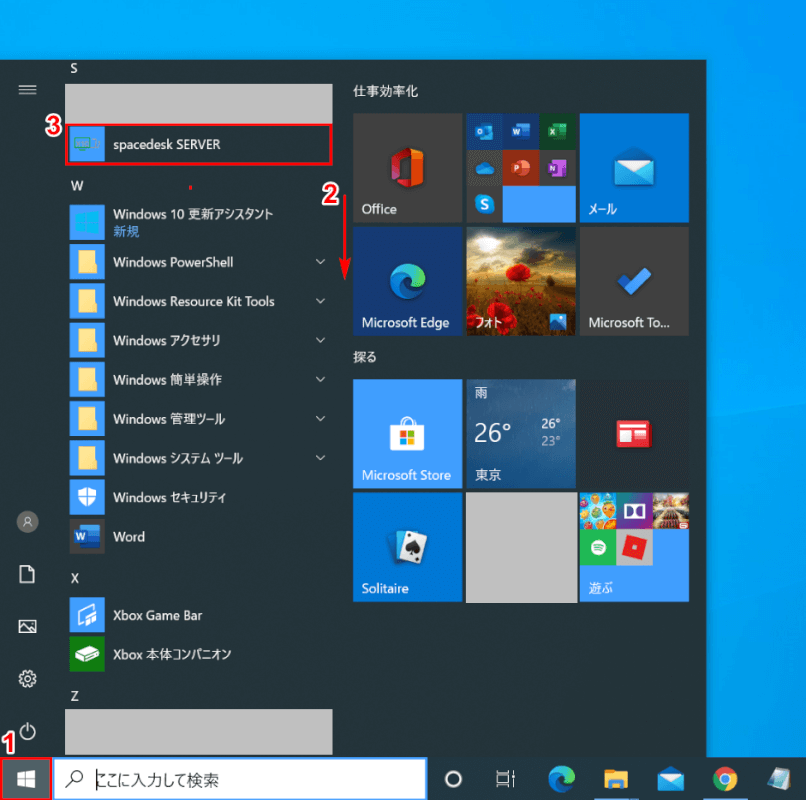Jump via letter W header
Screen dimensions: 806x800
click(77, 186)
